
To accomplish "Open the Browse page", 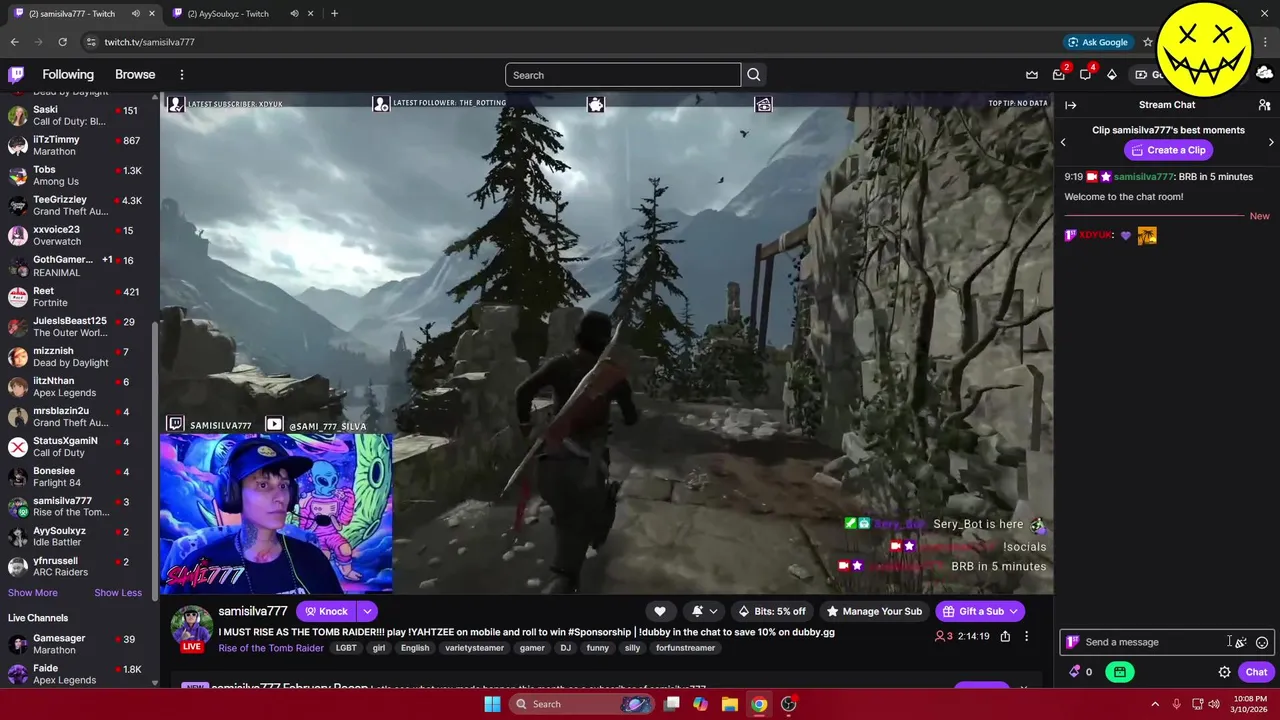I will pos(135,75).
